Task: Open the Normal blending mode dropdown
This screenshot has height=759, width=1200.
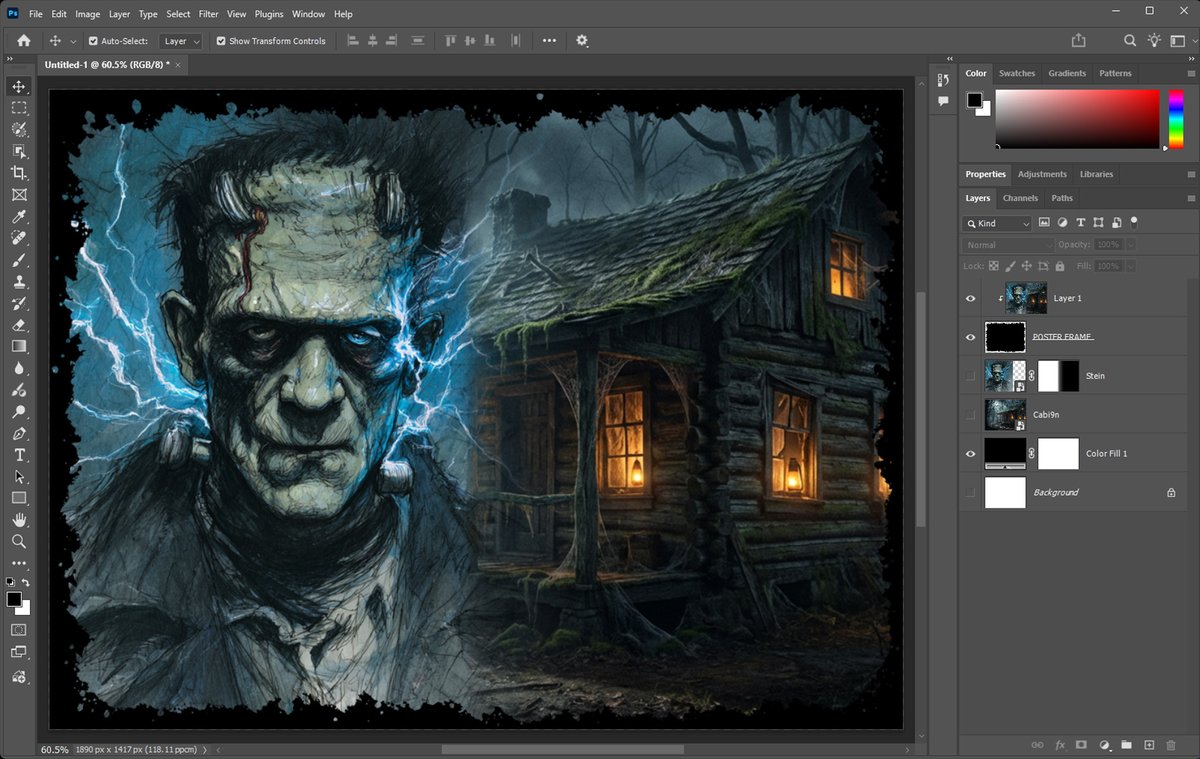Action: click(1009, 245)
